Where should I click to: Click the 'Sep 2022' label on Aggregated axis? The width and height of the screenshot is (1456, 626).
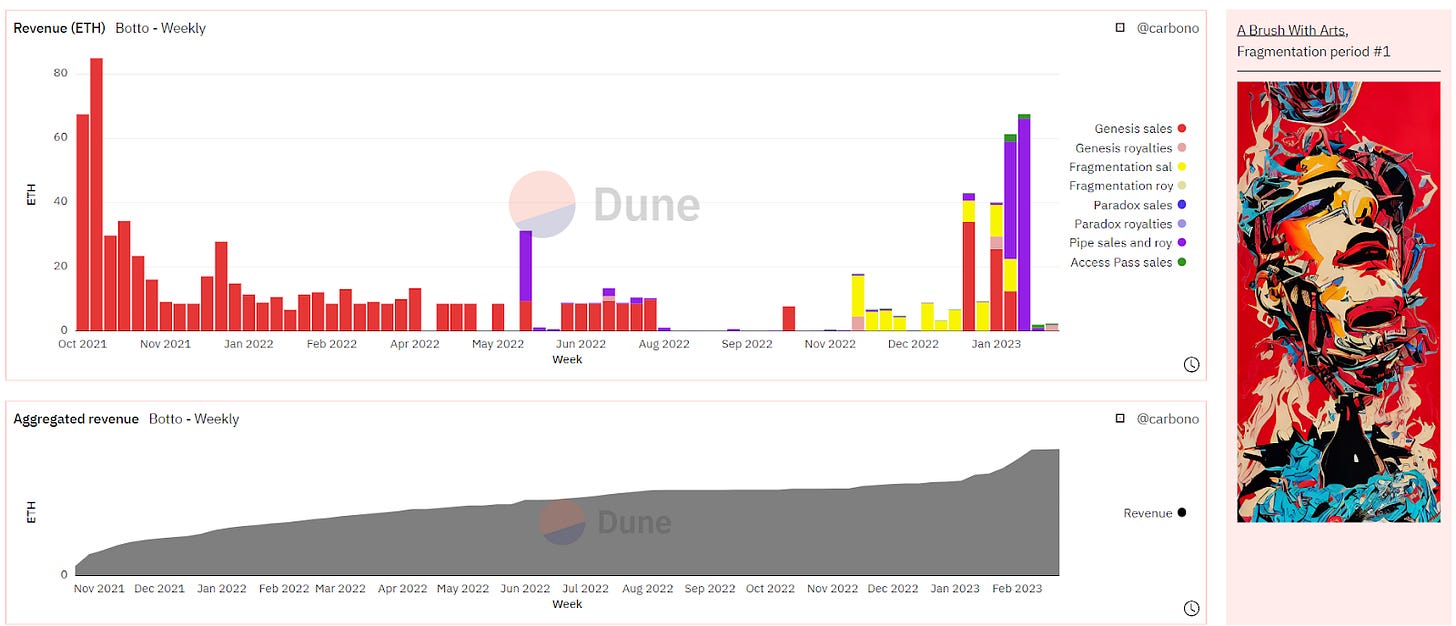pyautogui.click(x=709, y=589)
